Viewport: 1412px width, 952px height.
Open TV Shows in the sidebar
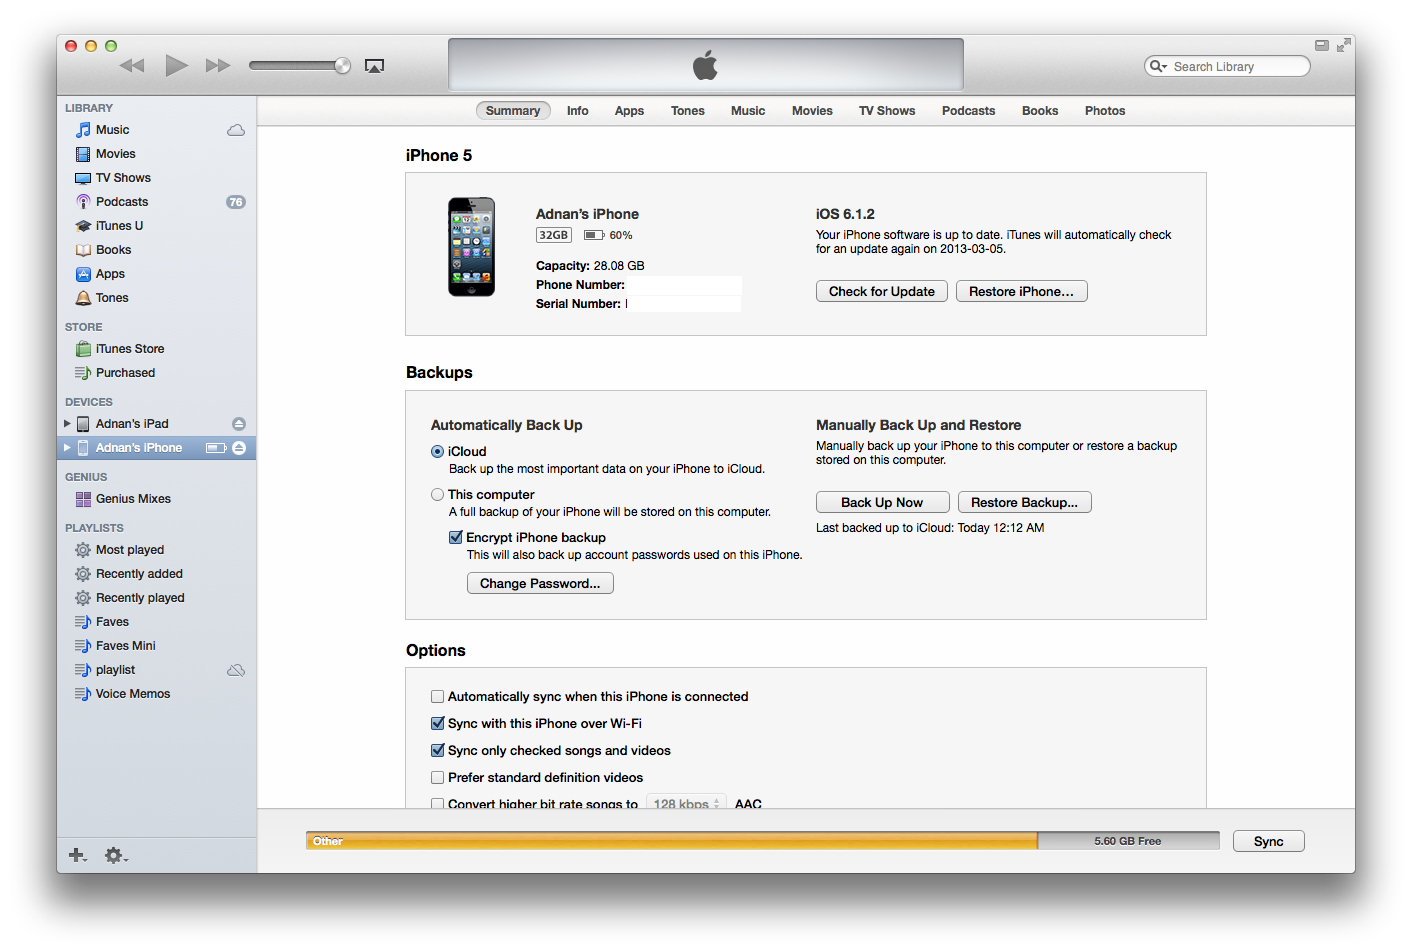pyautogui.click(x=123, y=178)
